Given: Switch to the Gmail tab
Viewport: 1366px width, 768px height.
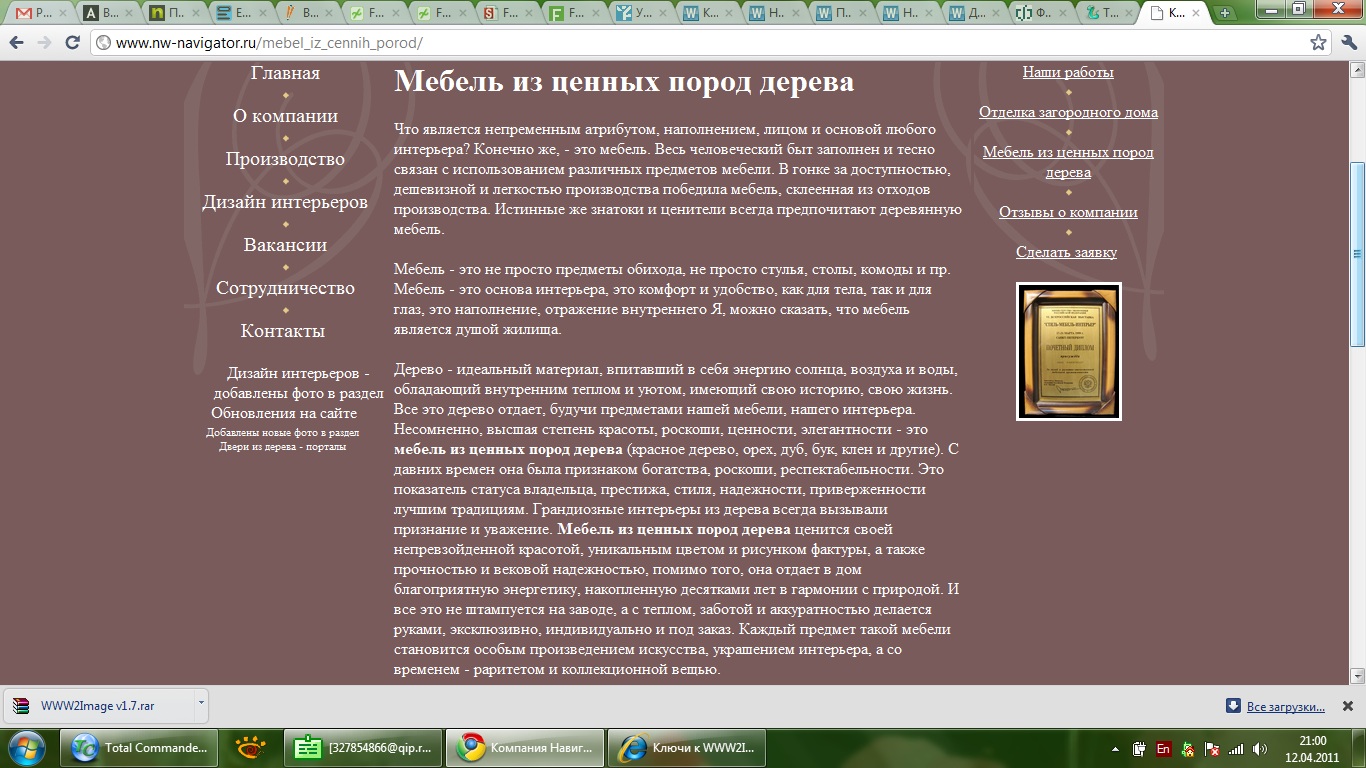Looking at the screenshot, I should tap(40, 13).
